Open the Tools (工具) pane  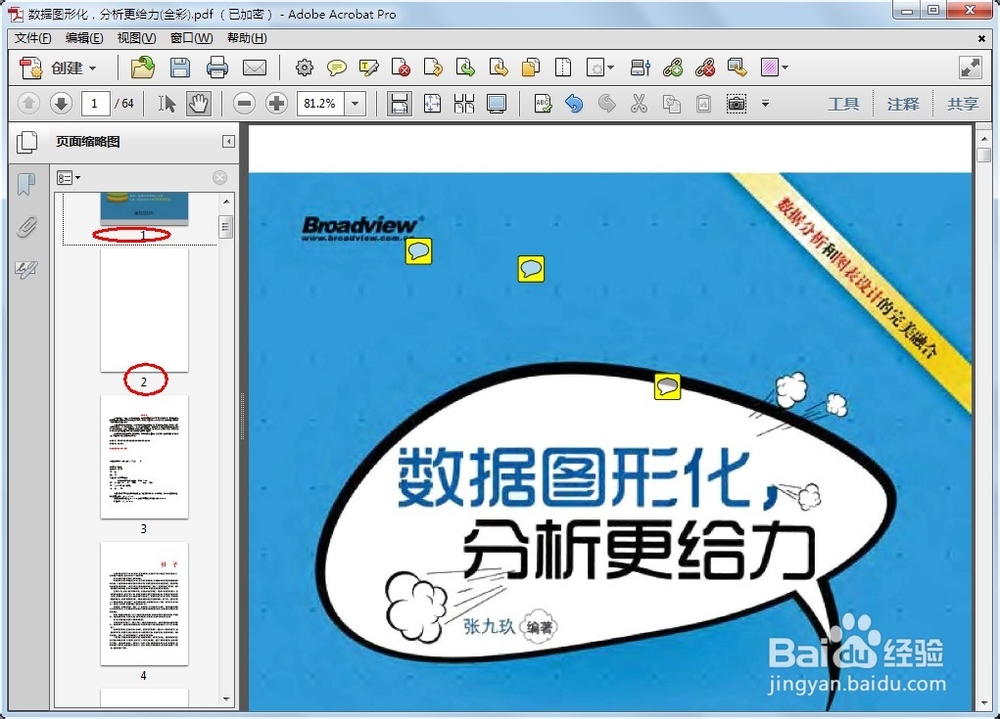pyautogui.click(x=843, y=103)
